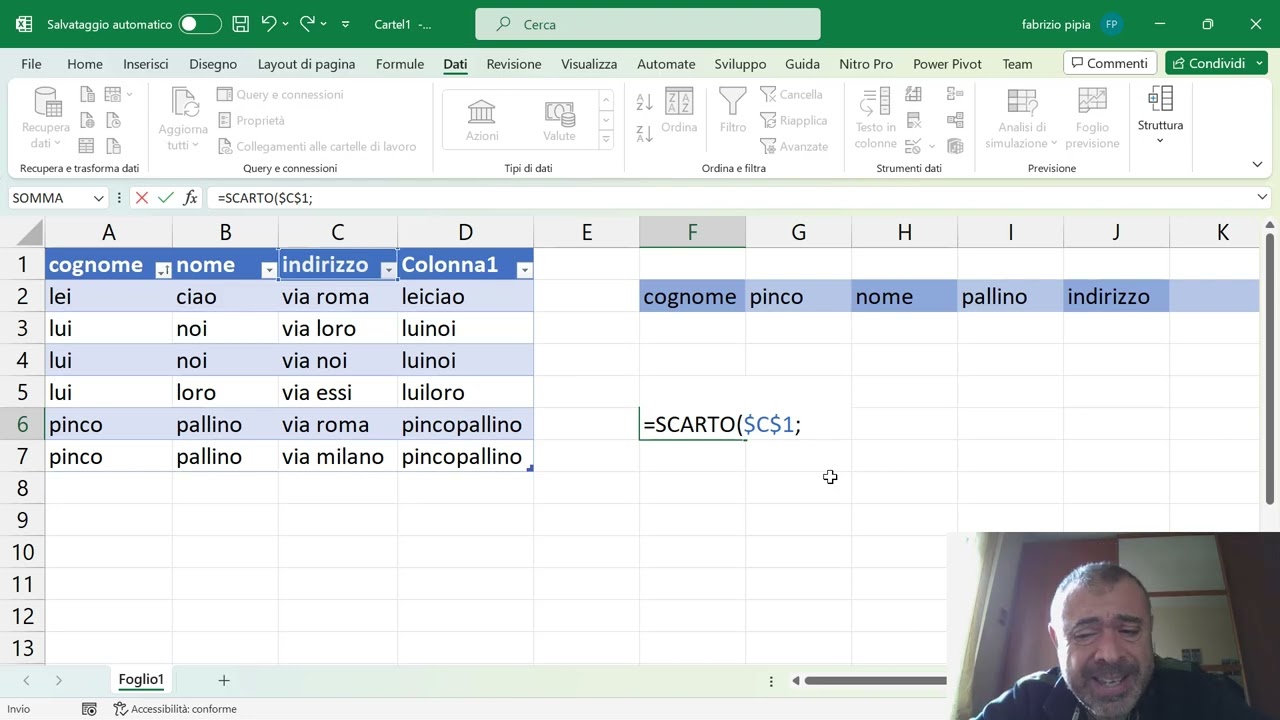Open the nome column filter dropdown

[x=268, y=270]
